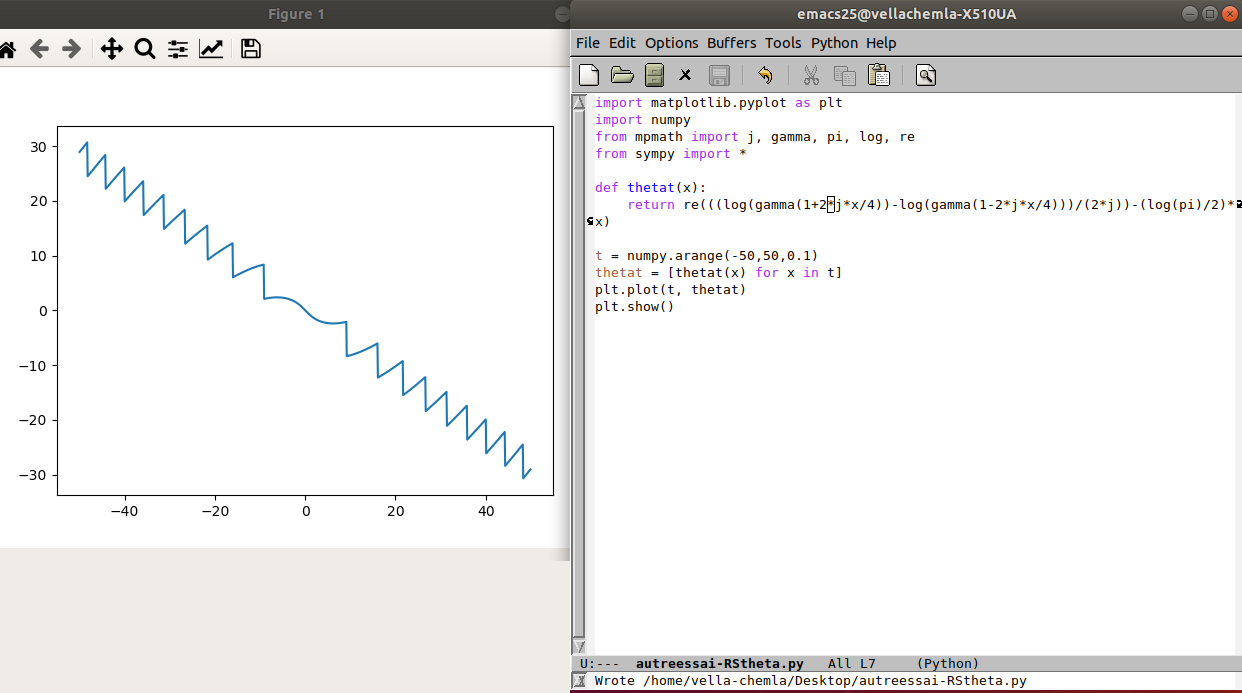This screenshot has height=693, width=1242.
Task: Go back to previous plot view
Action: tap(39, 49)
